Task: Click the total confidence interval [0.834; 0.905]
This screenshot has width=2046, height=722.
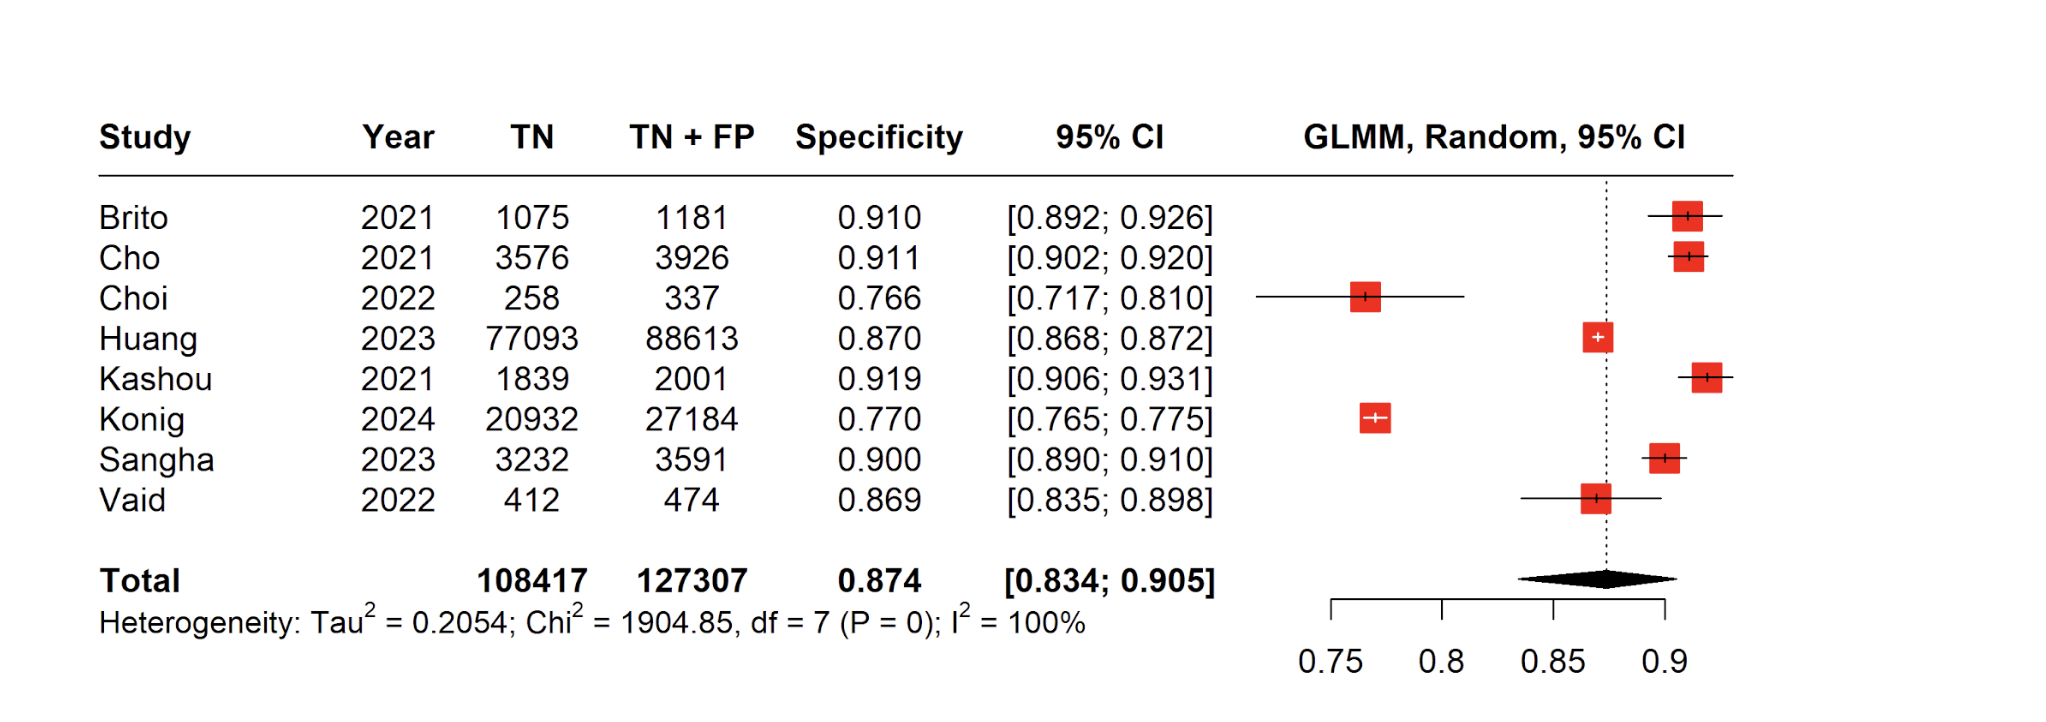Action: coord(1110,581)
